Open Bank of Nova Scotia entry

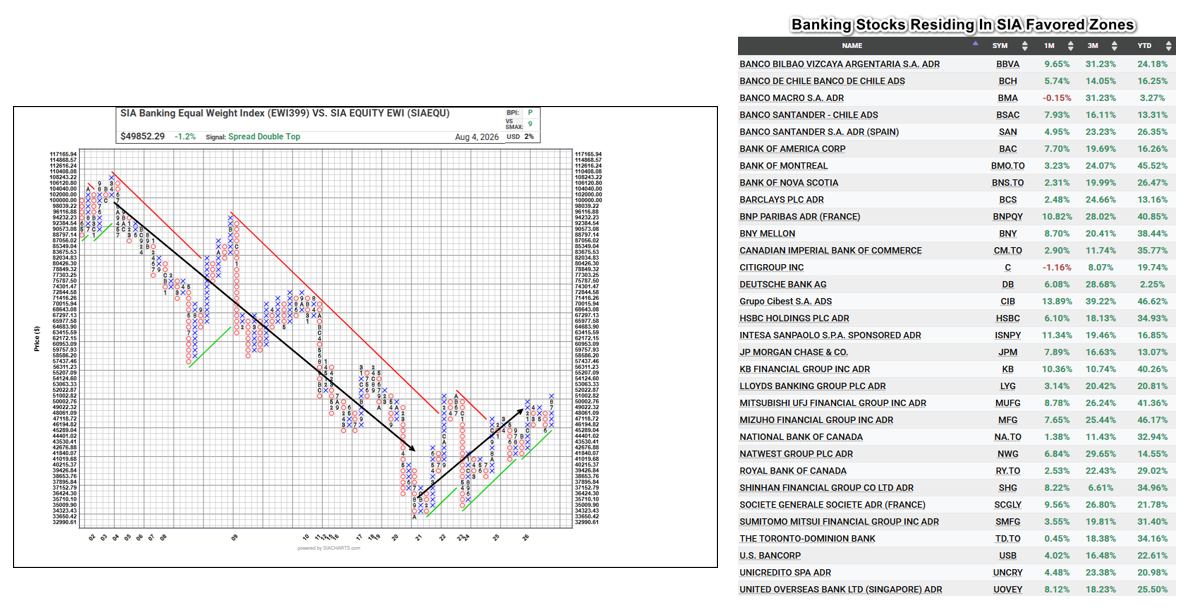(789, 183)
